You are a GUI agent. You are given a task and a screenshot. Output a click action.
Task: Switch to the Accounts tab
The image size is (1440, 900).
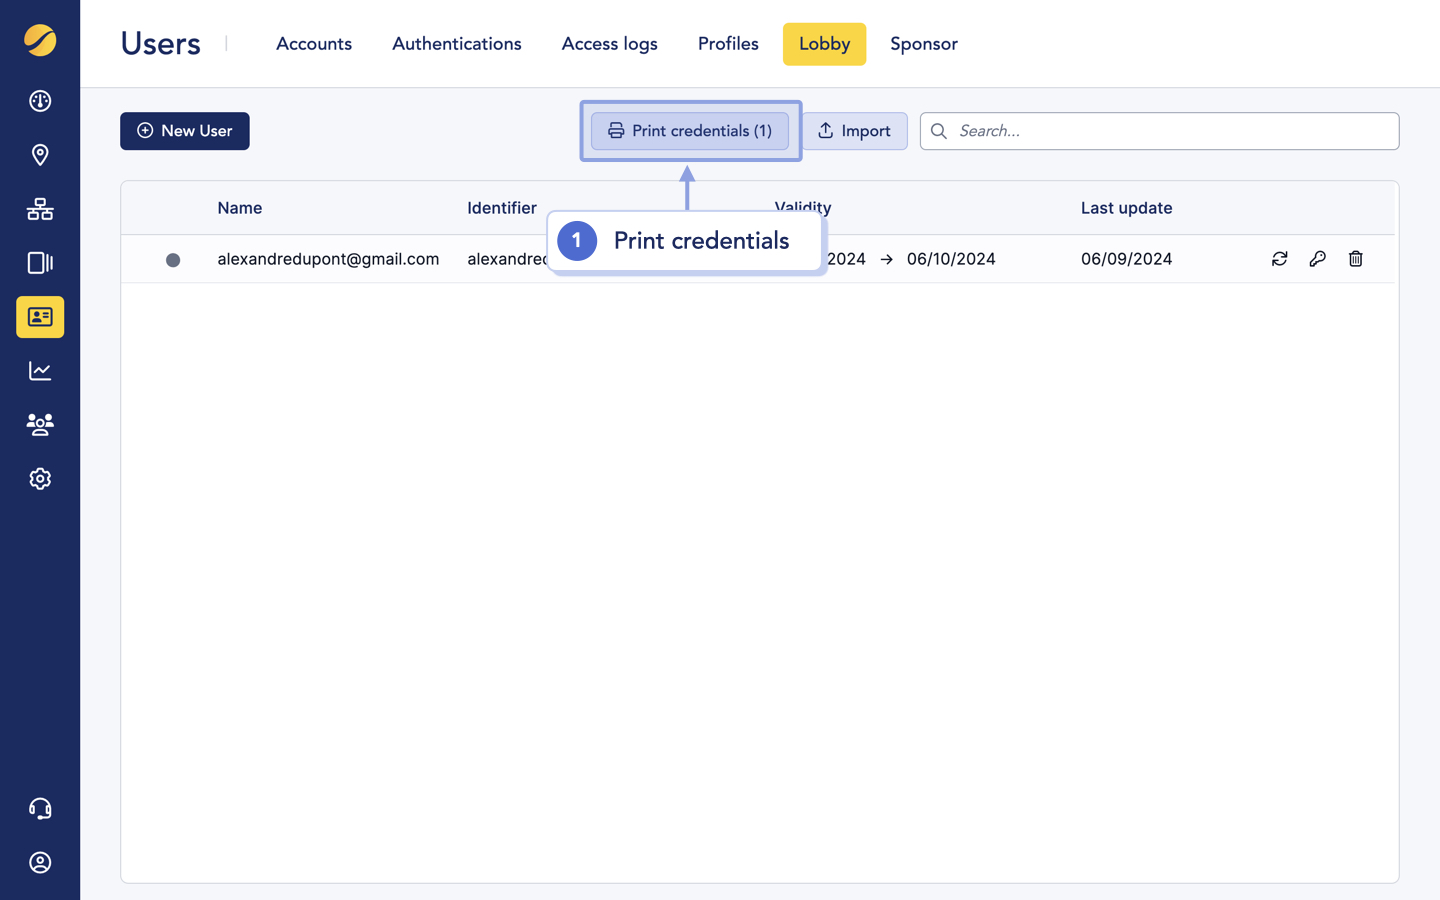[x=313, y=44]
